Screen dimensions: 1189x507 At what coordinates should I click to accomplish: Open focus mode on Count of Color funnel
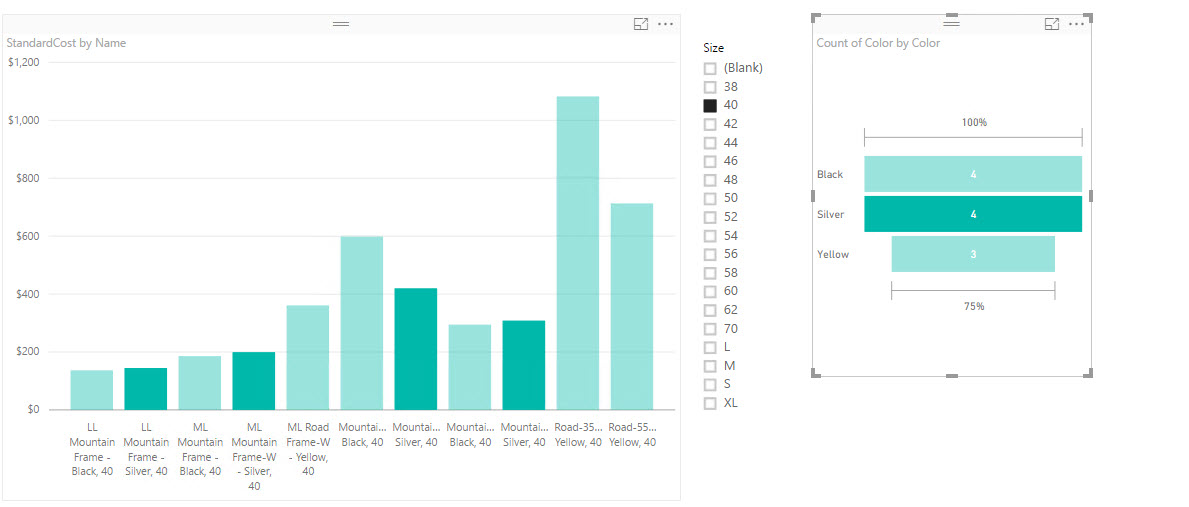[x=1051, y=24]
